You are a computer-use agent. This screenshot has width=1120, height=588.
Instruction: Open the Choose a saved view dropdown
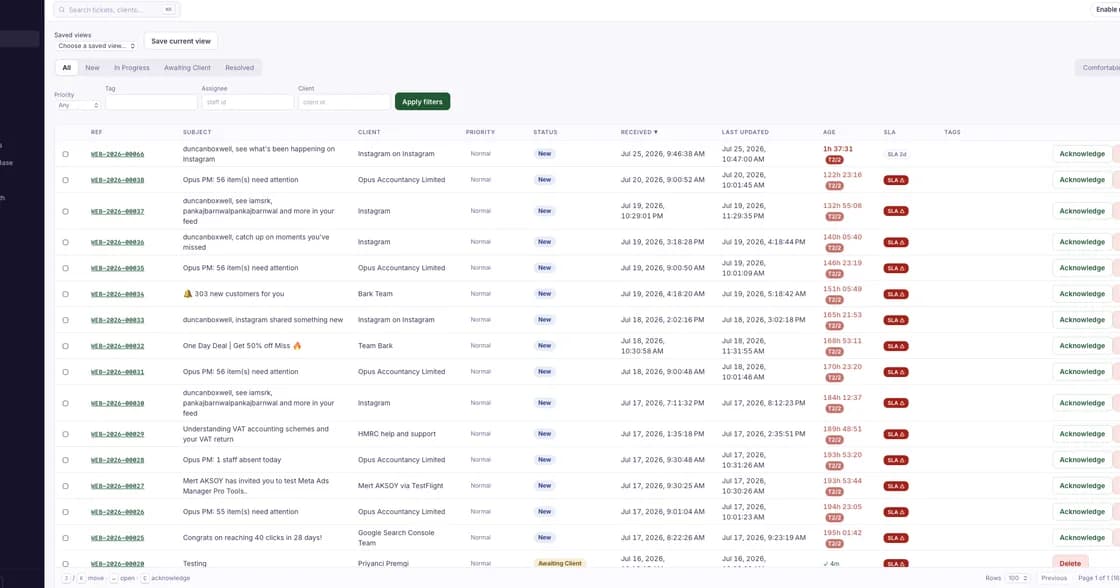[96, 46]
